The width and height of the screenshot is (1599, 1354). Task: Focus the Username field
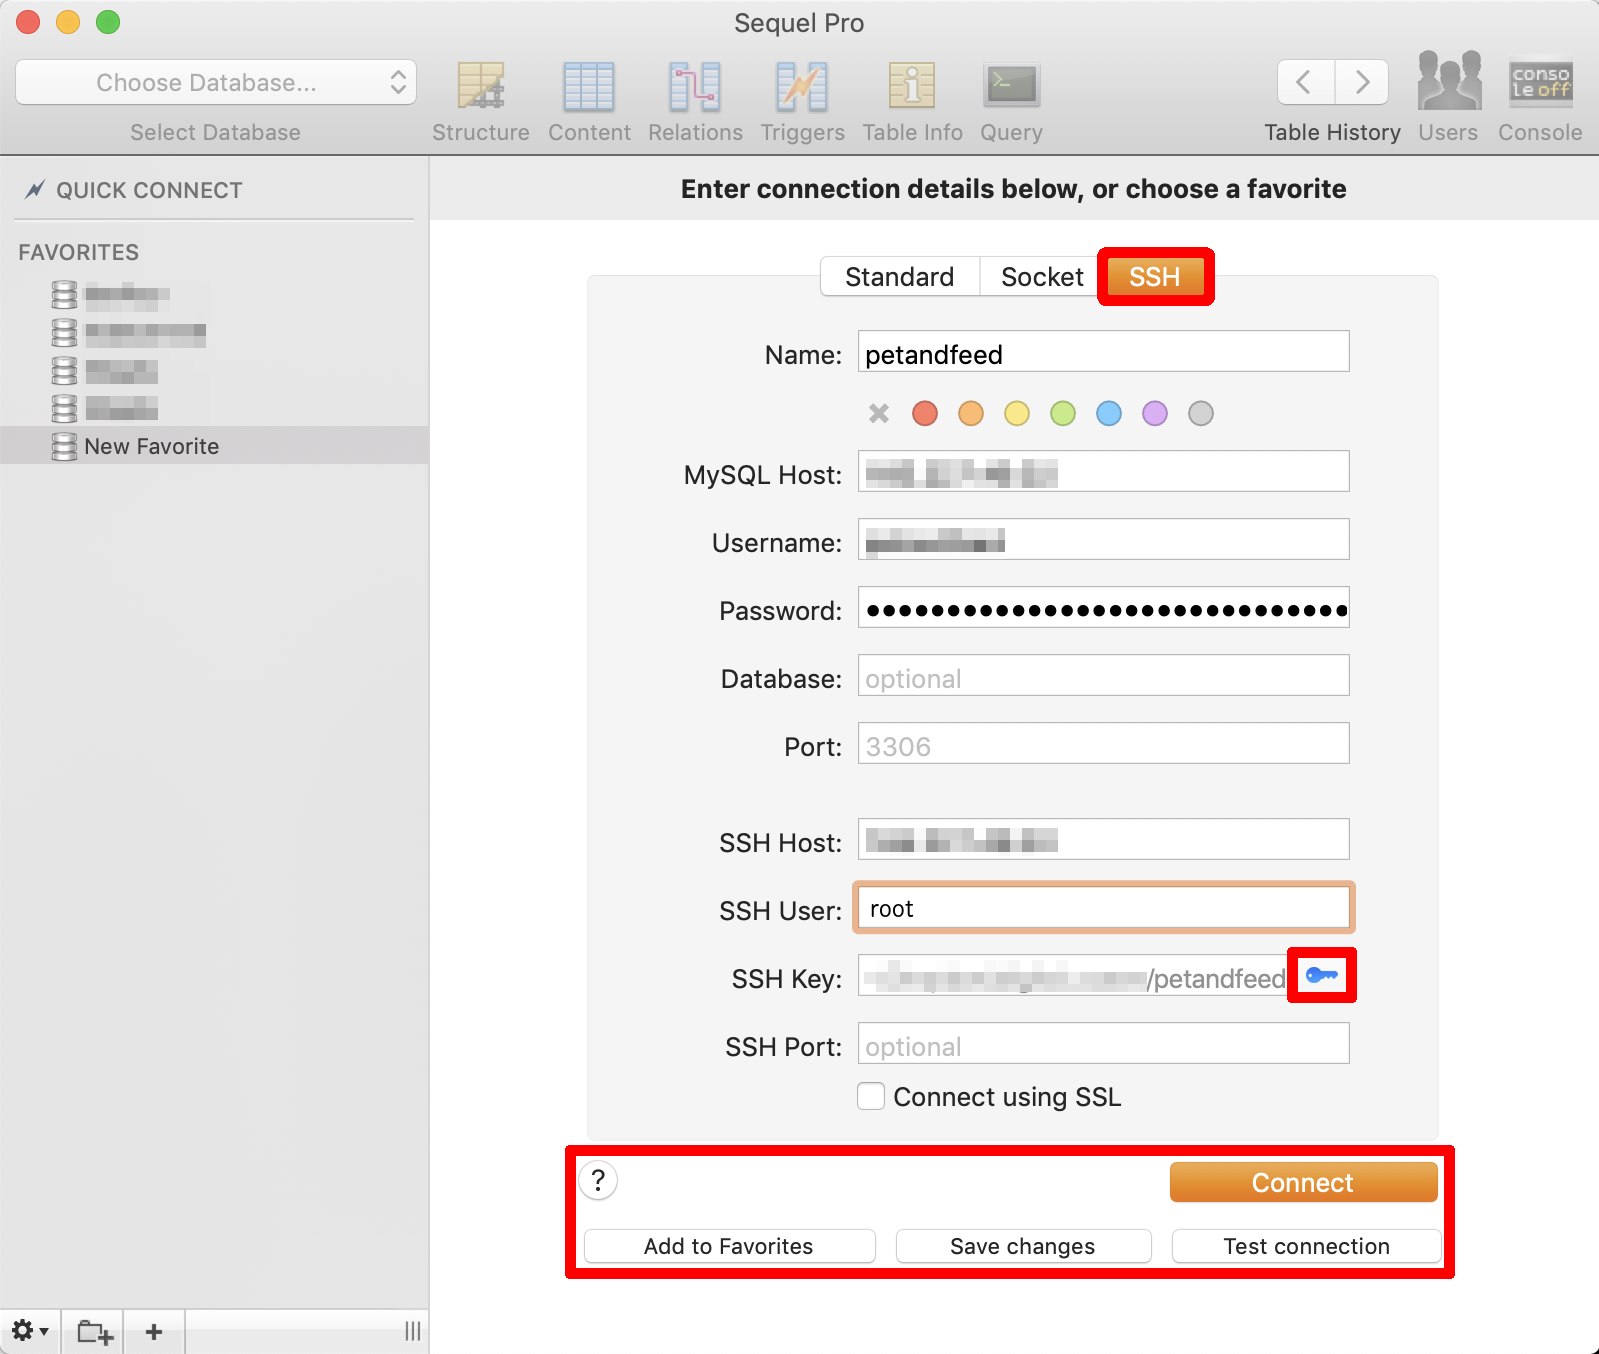(x=1103, y=540)
